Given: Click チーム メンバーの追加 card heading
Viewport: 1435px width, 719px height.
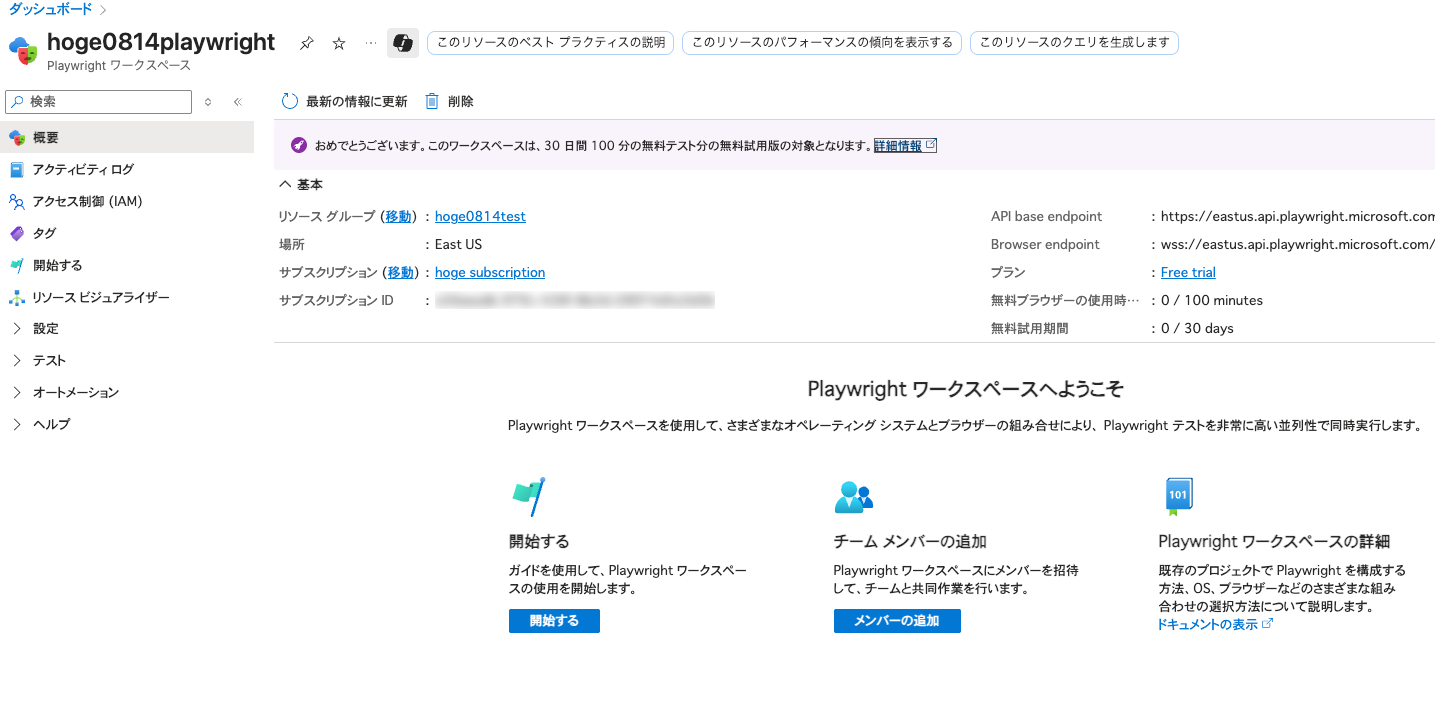Looking at the screenshot, I should (910, 541).
